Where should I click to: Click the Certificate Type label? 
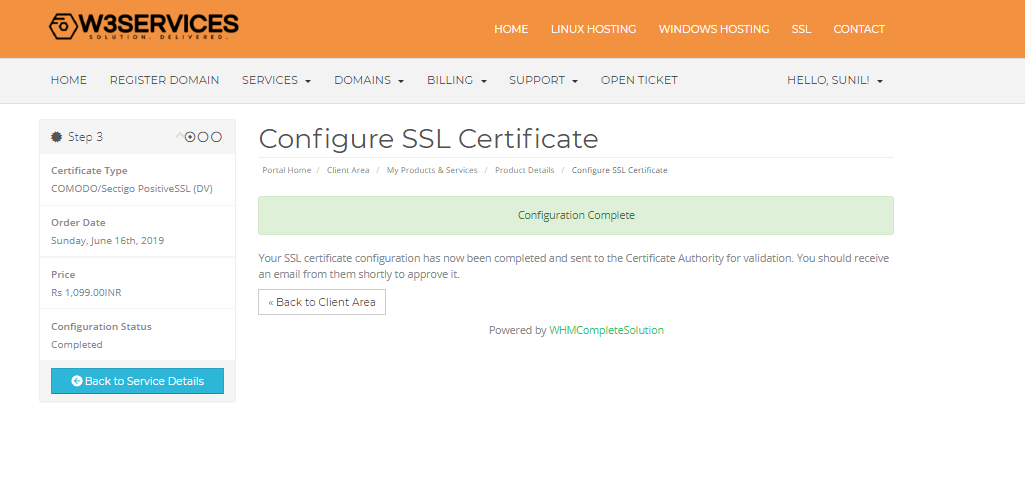[x=89, y=171]
